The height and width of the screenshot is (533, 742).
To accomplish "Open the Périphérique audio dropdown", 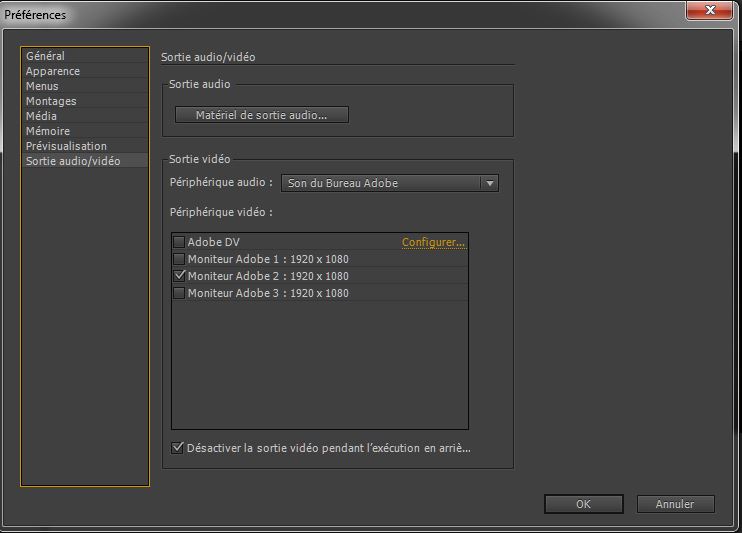I will 388,184.
